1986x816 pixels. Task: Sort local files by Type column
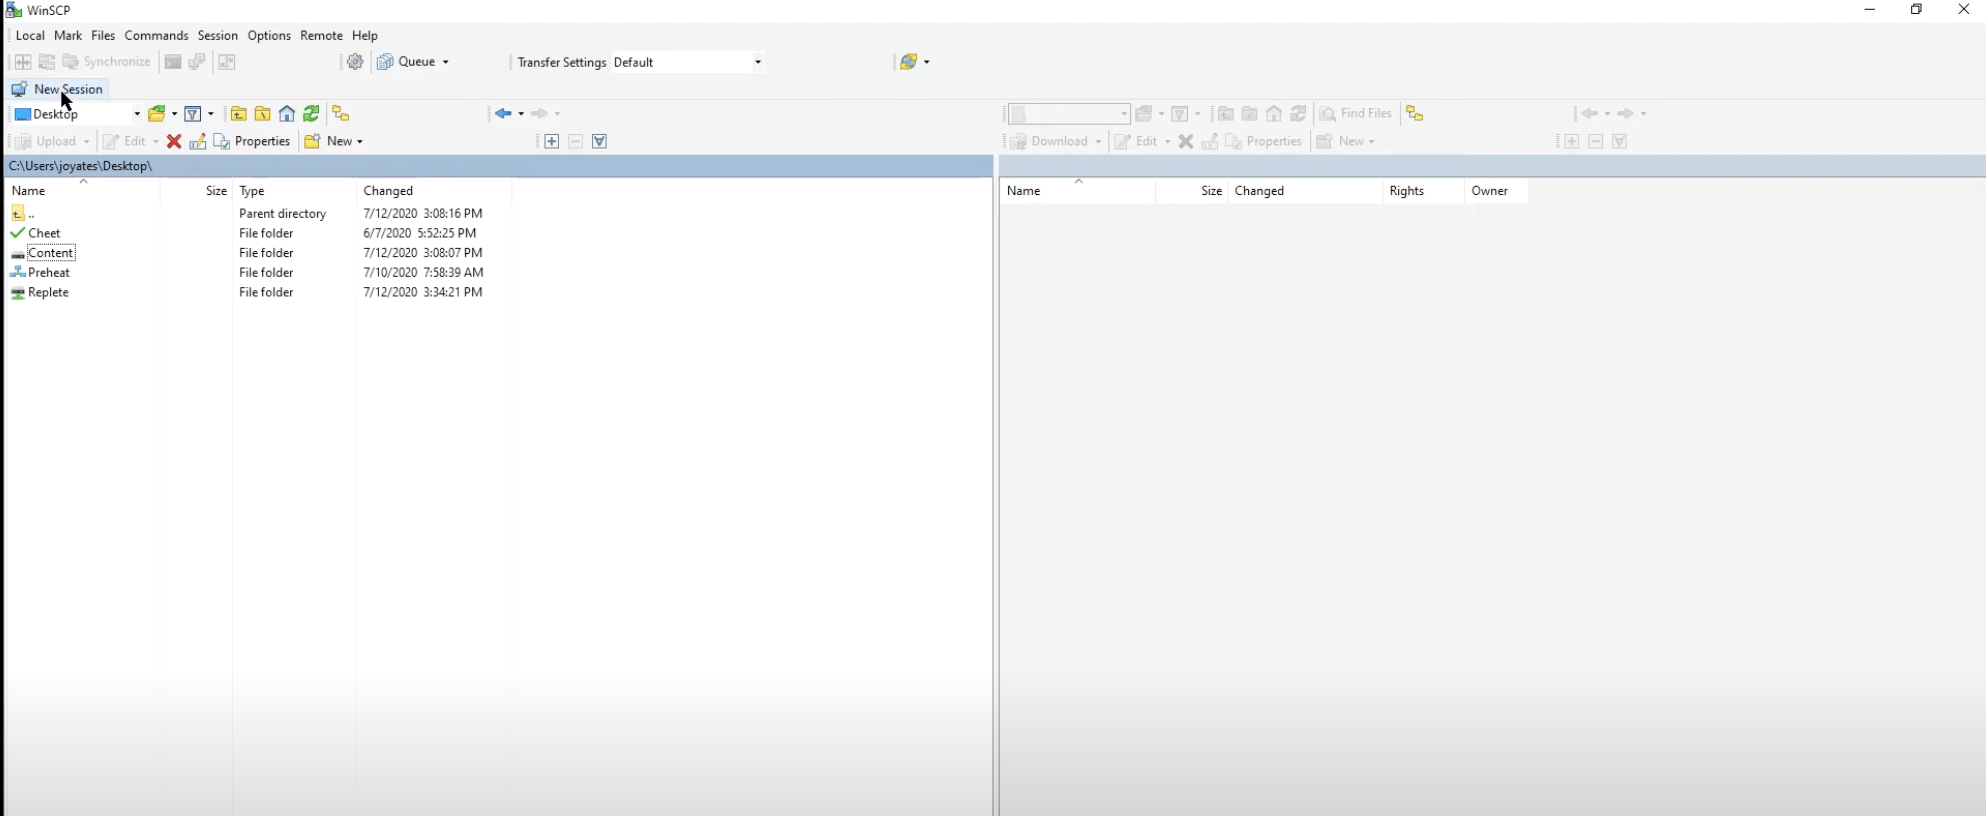point(294,191)
